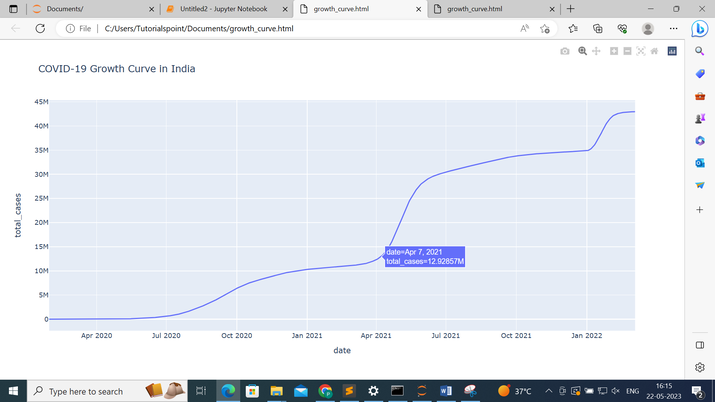Show hidden system tray icons chevron
Image resolution: width=715 pixels, height=402 pixels.
pyautogui.click(x=549, y=391)
